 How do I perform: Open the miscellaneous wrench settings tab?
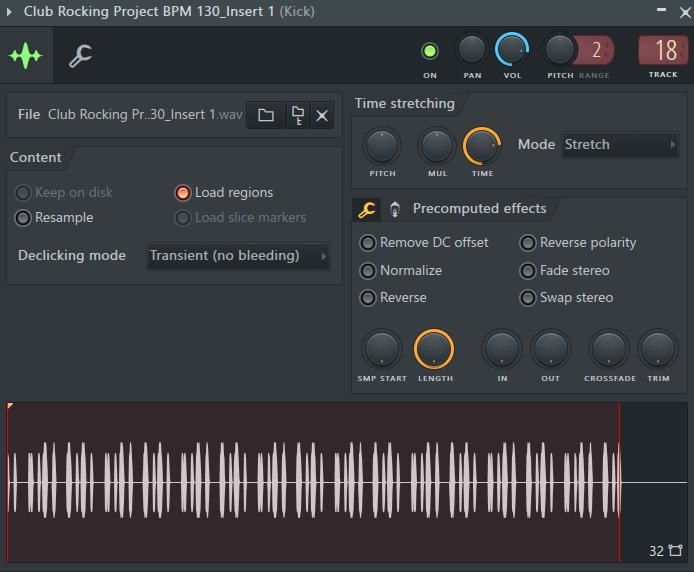80,56
